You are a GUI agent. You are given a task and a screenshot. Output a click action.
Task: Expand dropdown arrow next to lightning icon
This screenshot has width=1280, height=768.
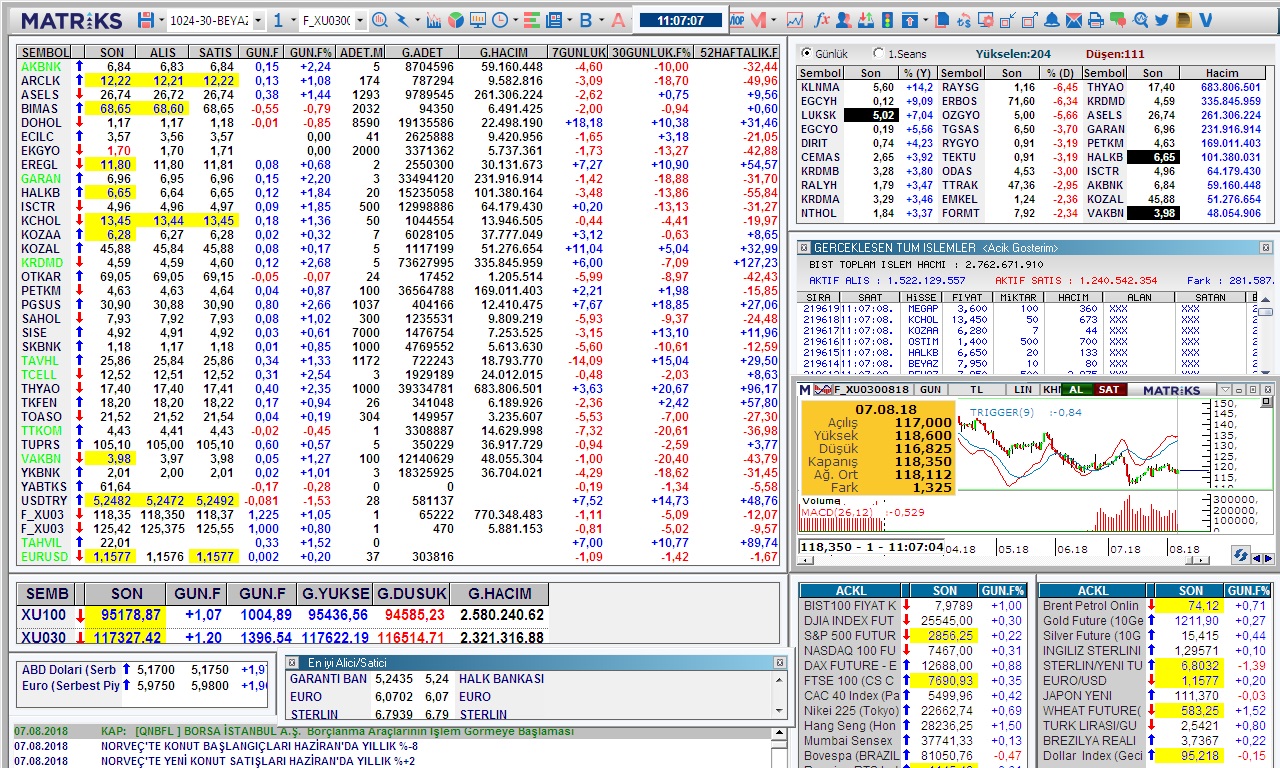[x=417, y=20]
